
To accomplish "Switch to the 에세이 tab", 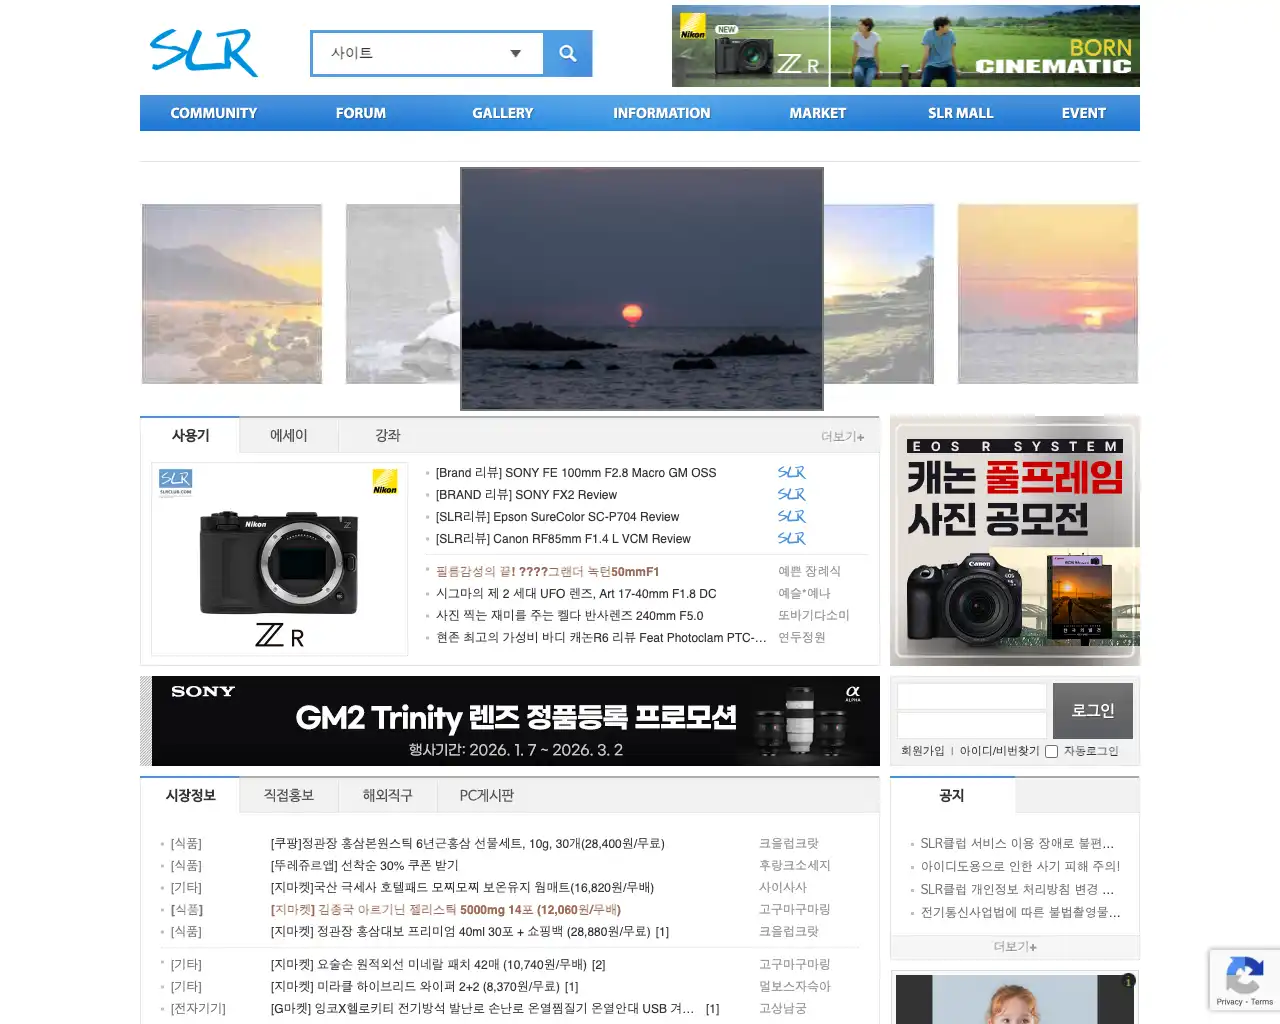I will point(288,435).
